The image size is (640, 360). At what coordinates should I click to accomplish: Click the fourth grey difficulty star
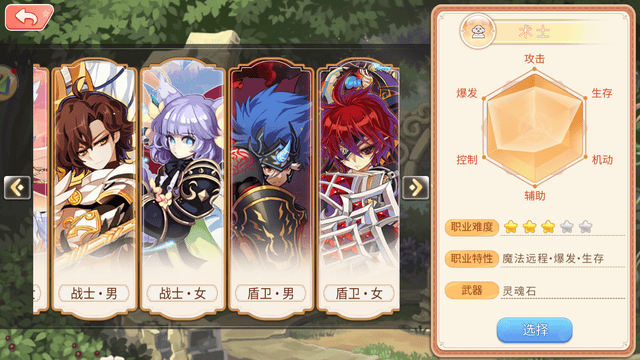point(567,227)
